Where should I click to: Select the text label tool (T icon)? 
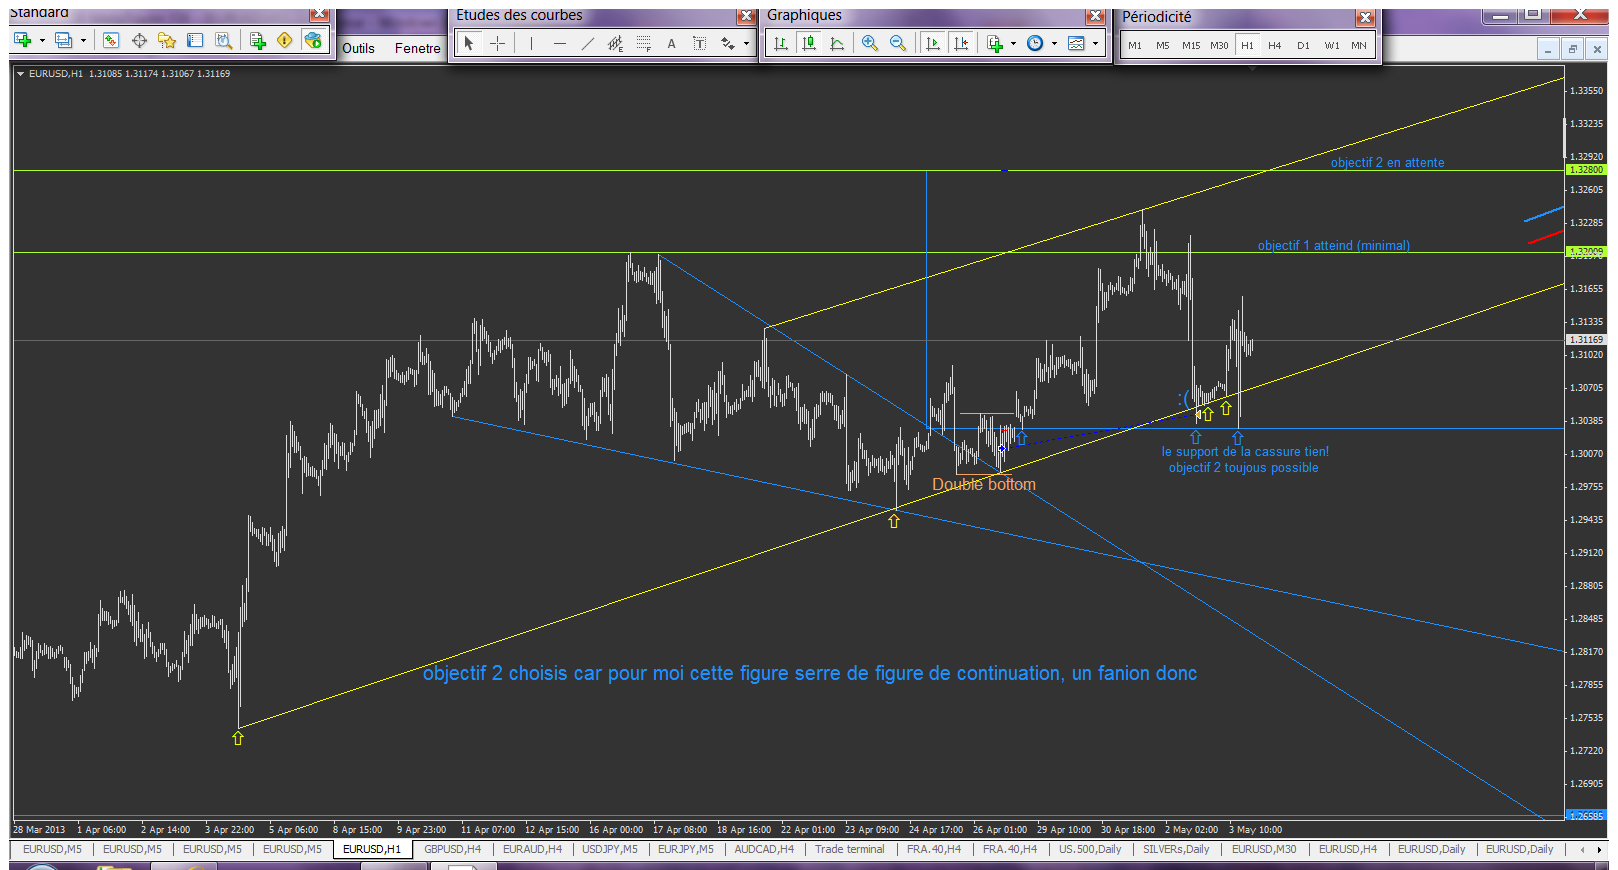(699, 43)
